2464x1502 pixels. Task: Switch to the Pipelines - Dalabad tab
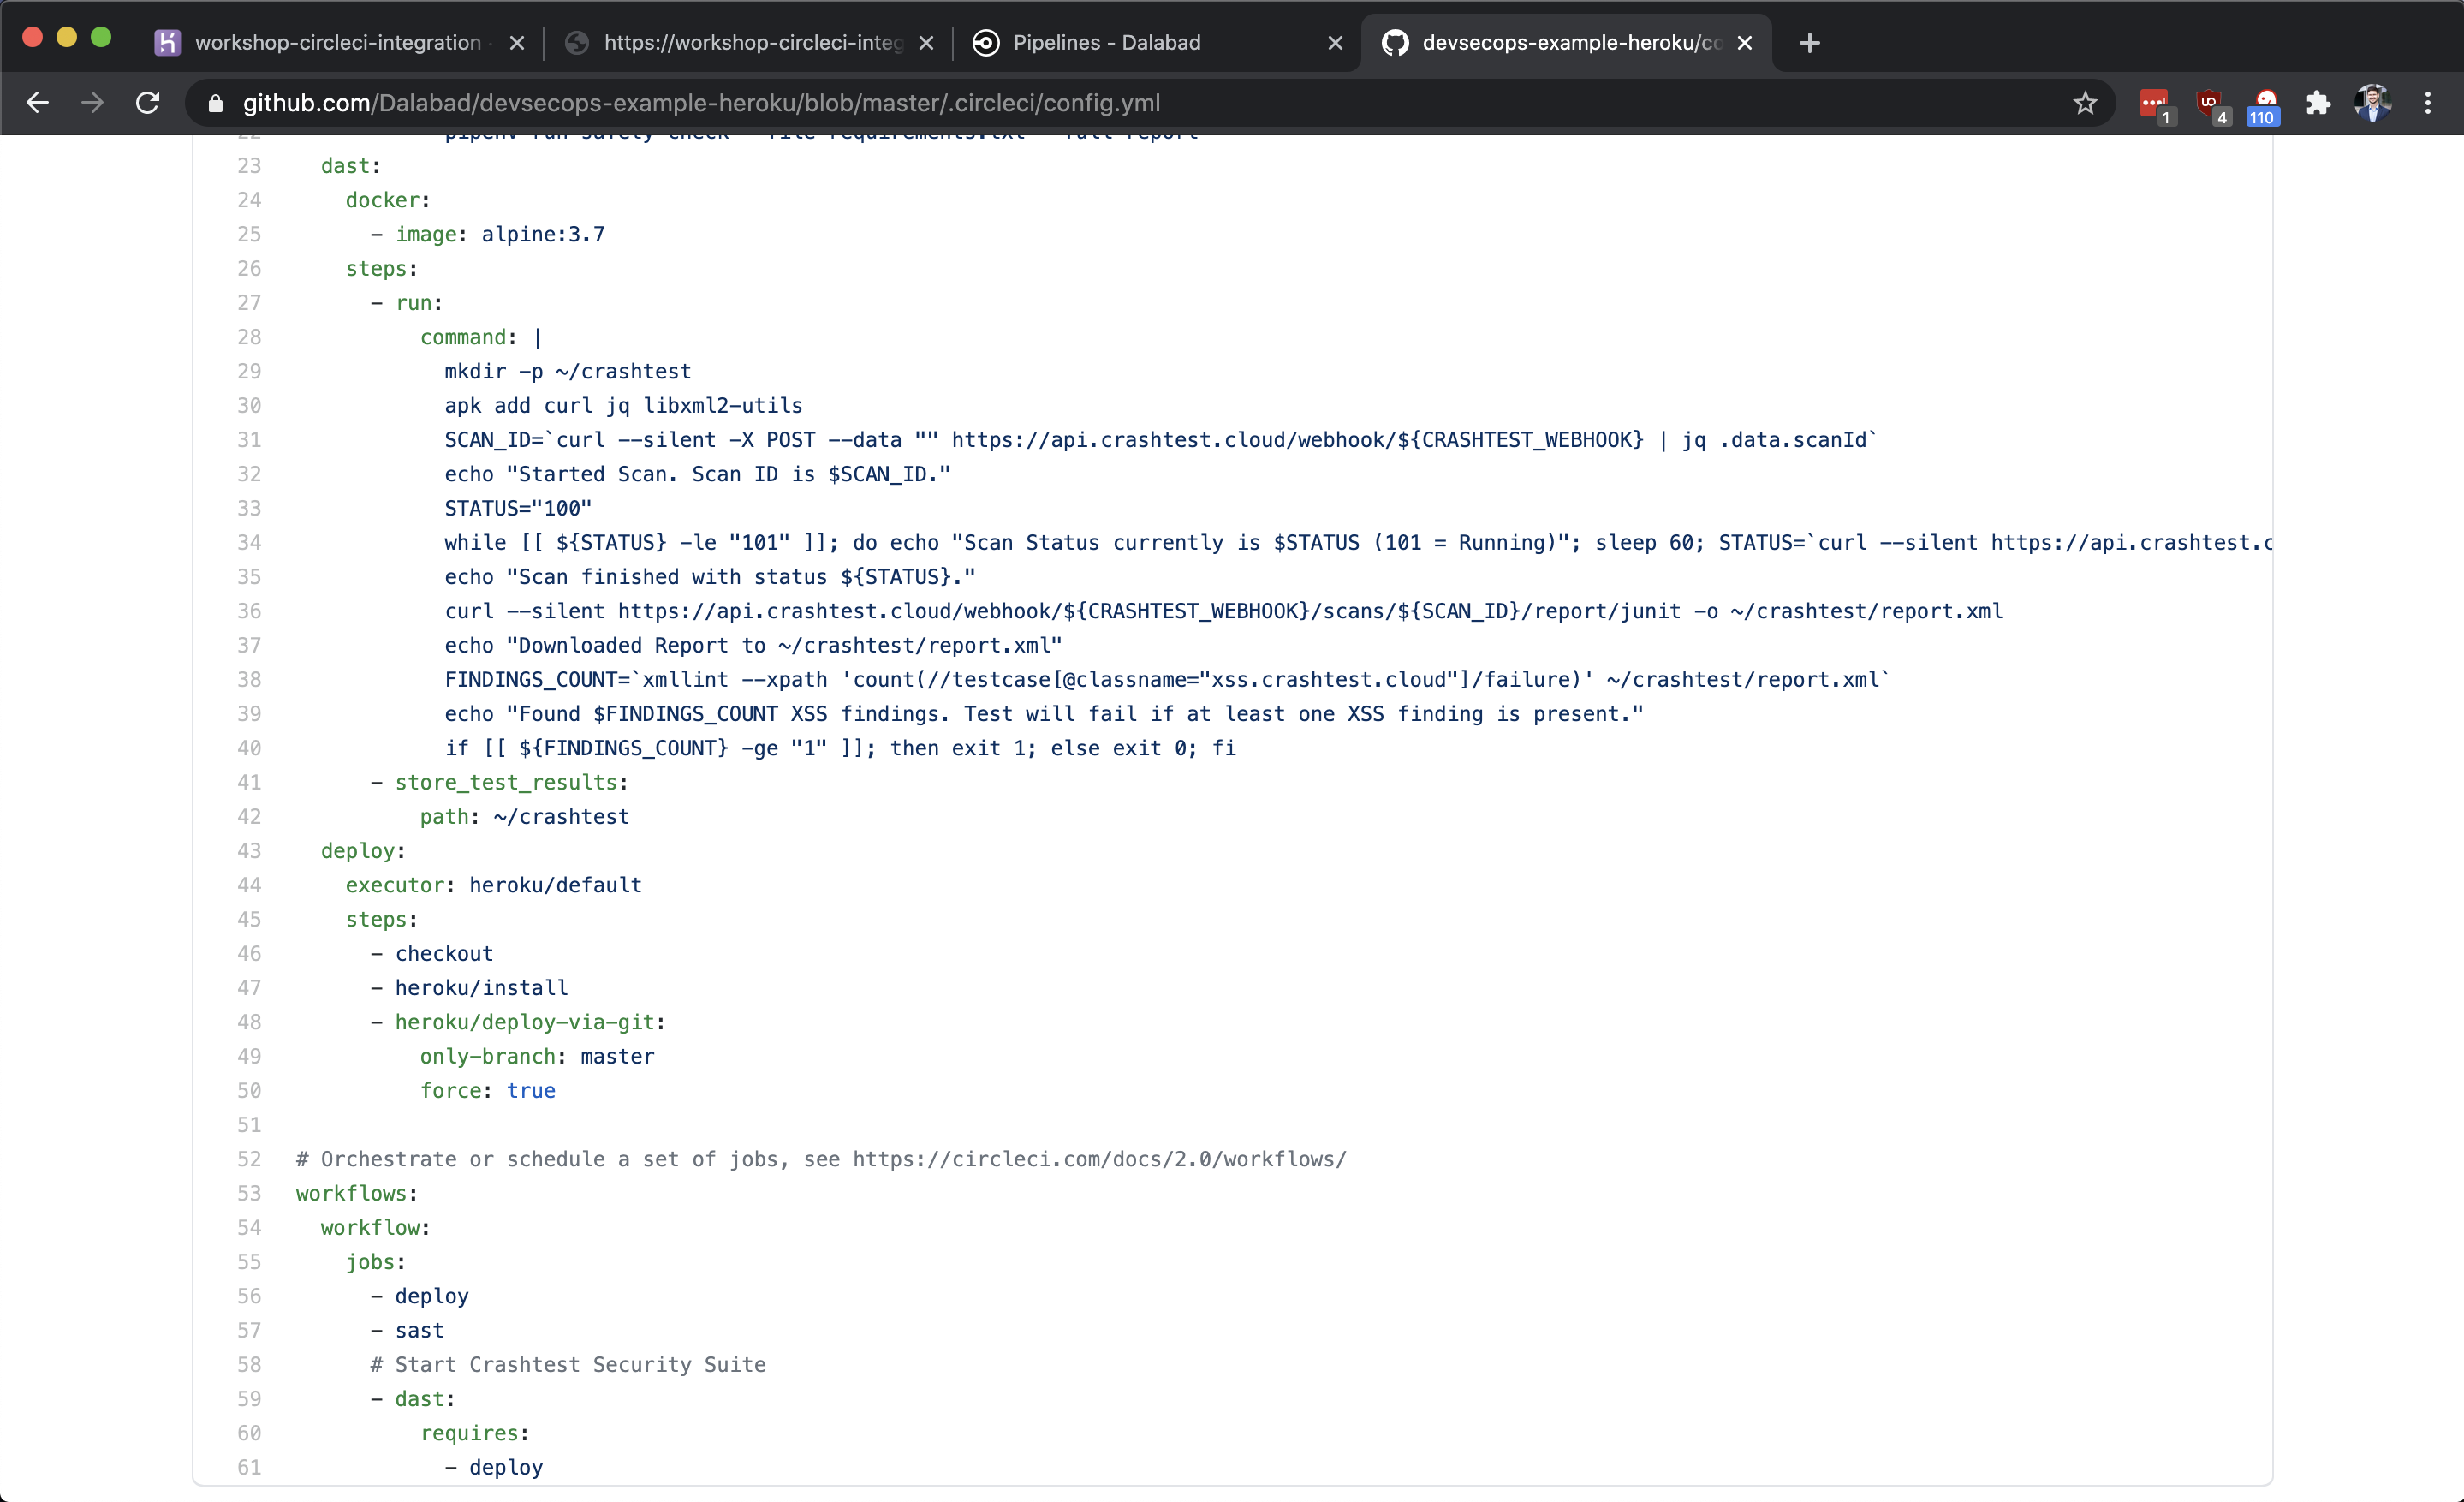point(1105,43)
